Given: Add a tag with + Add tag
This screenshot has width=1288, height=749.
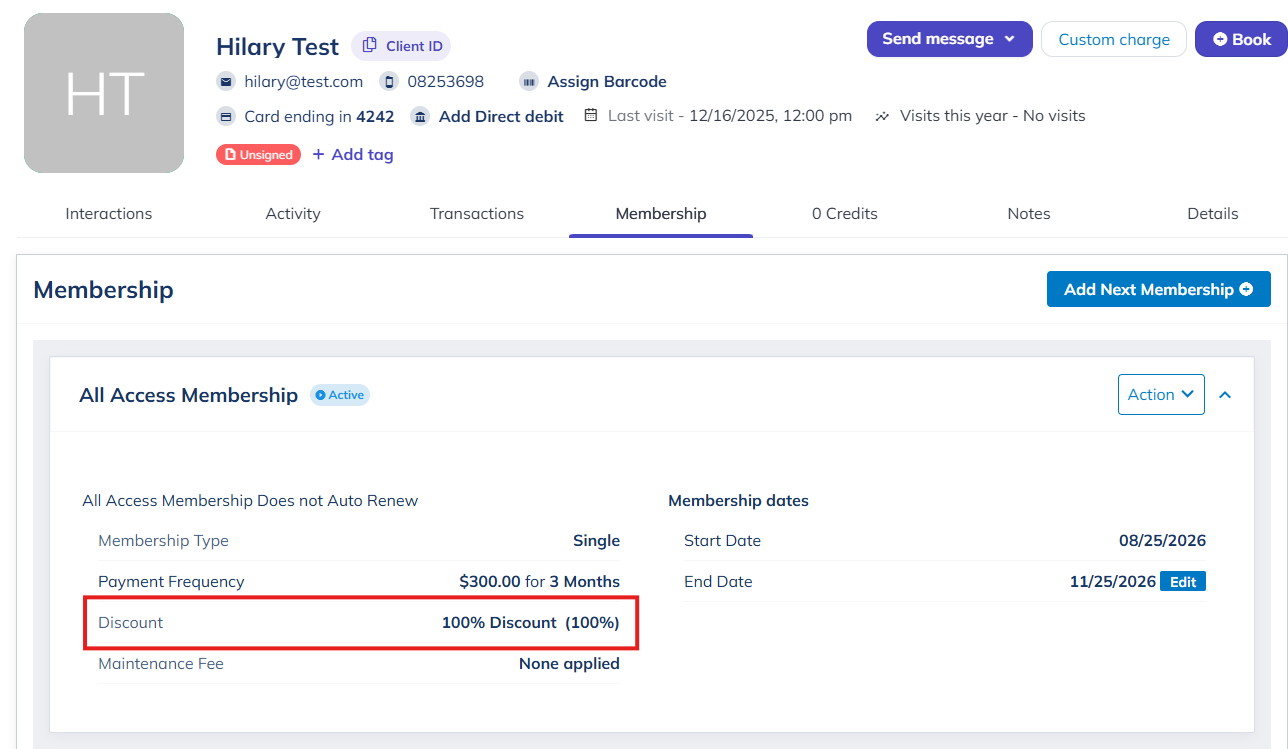Looking at the screenshot, I should click(353, 154).
